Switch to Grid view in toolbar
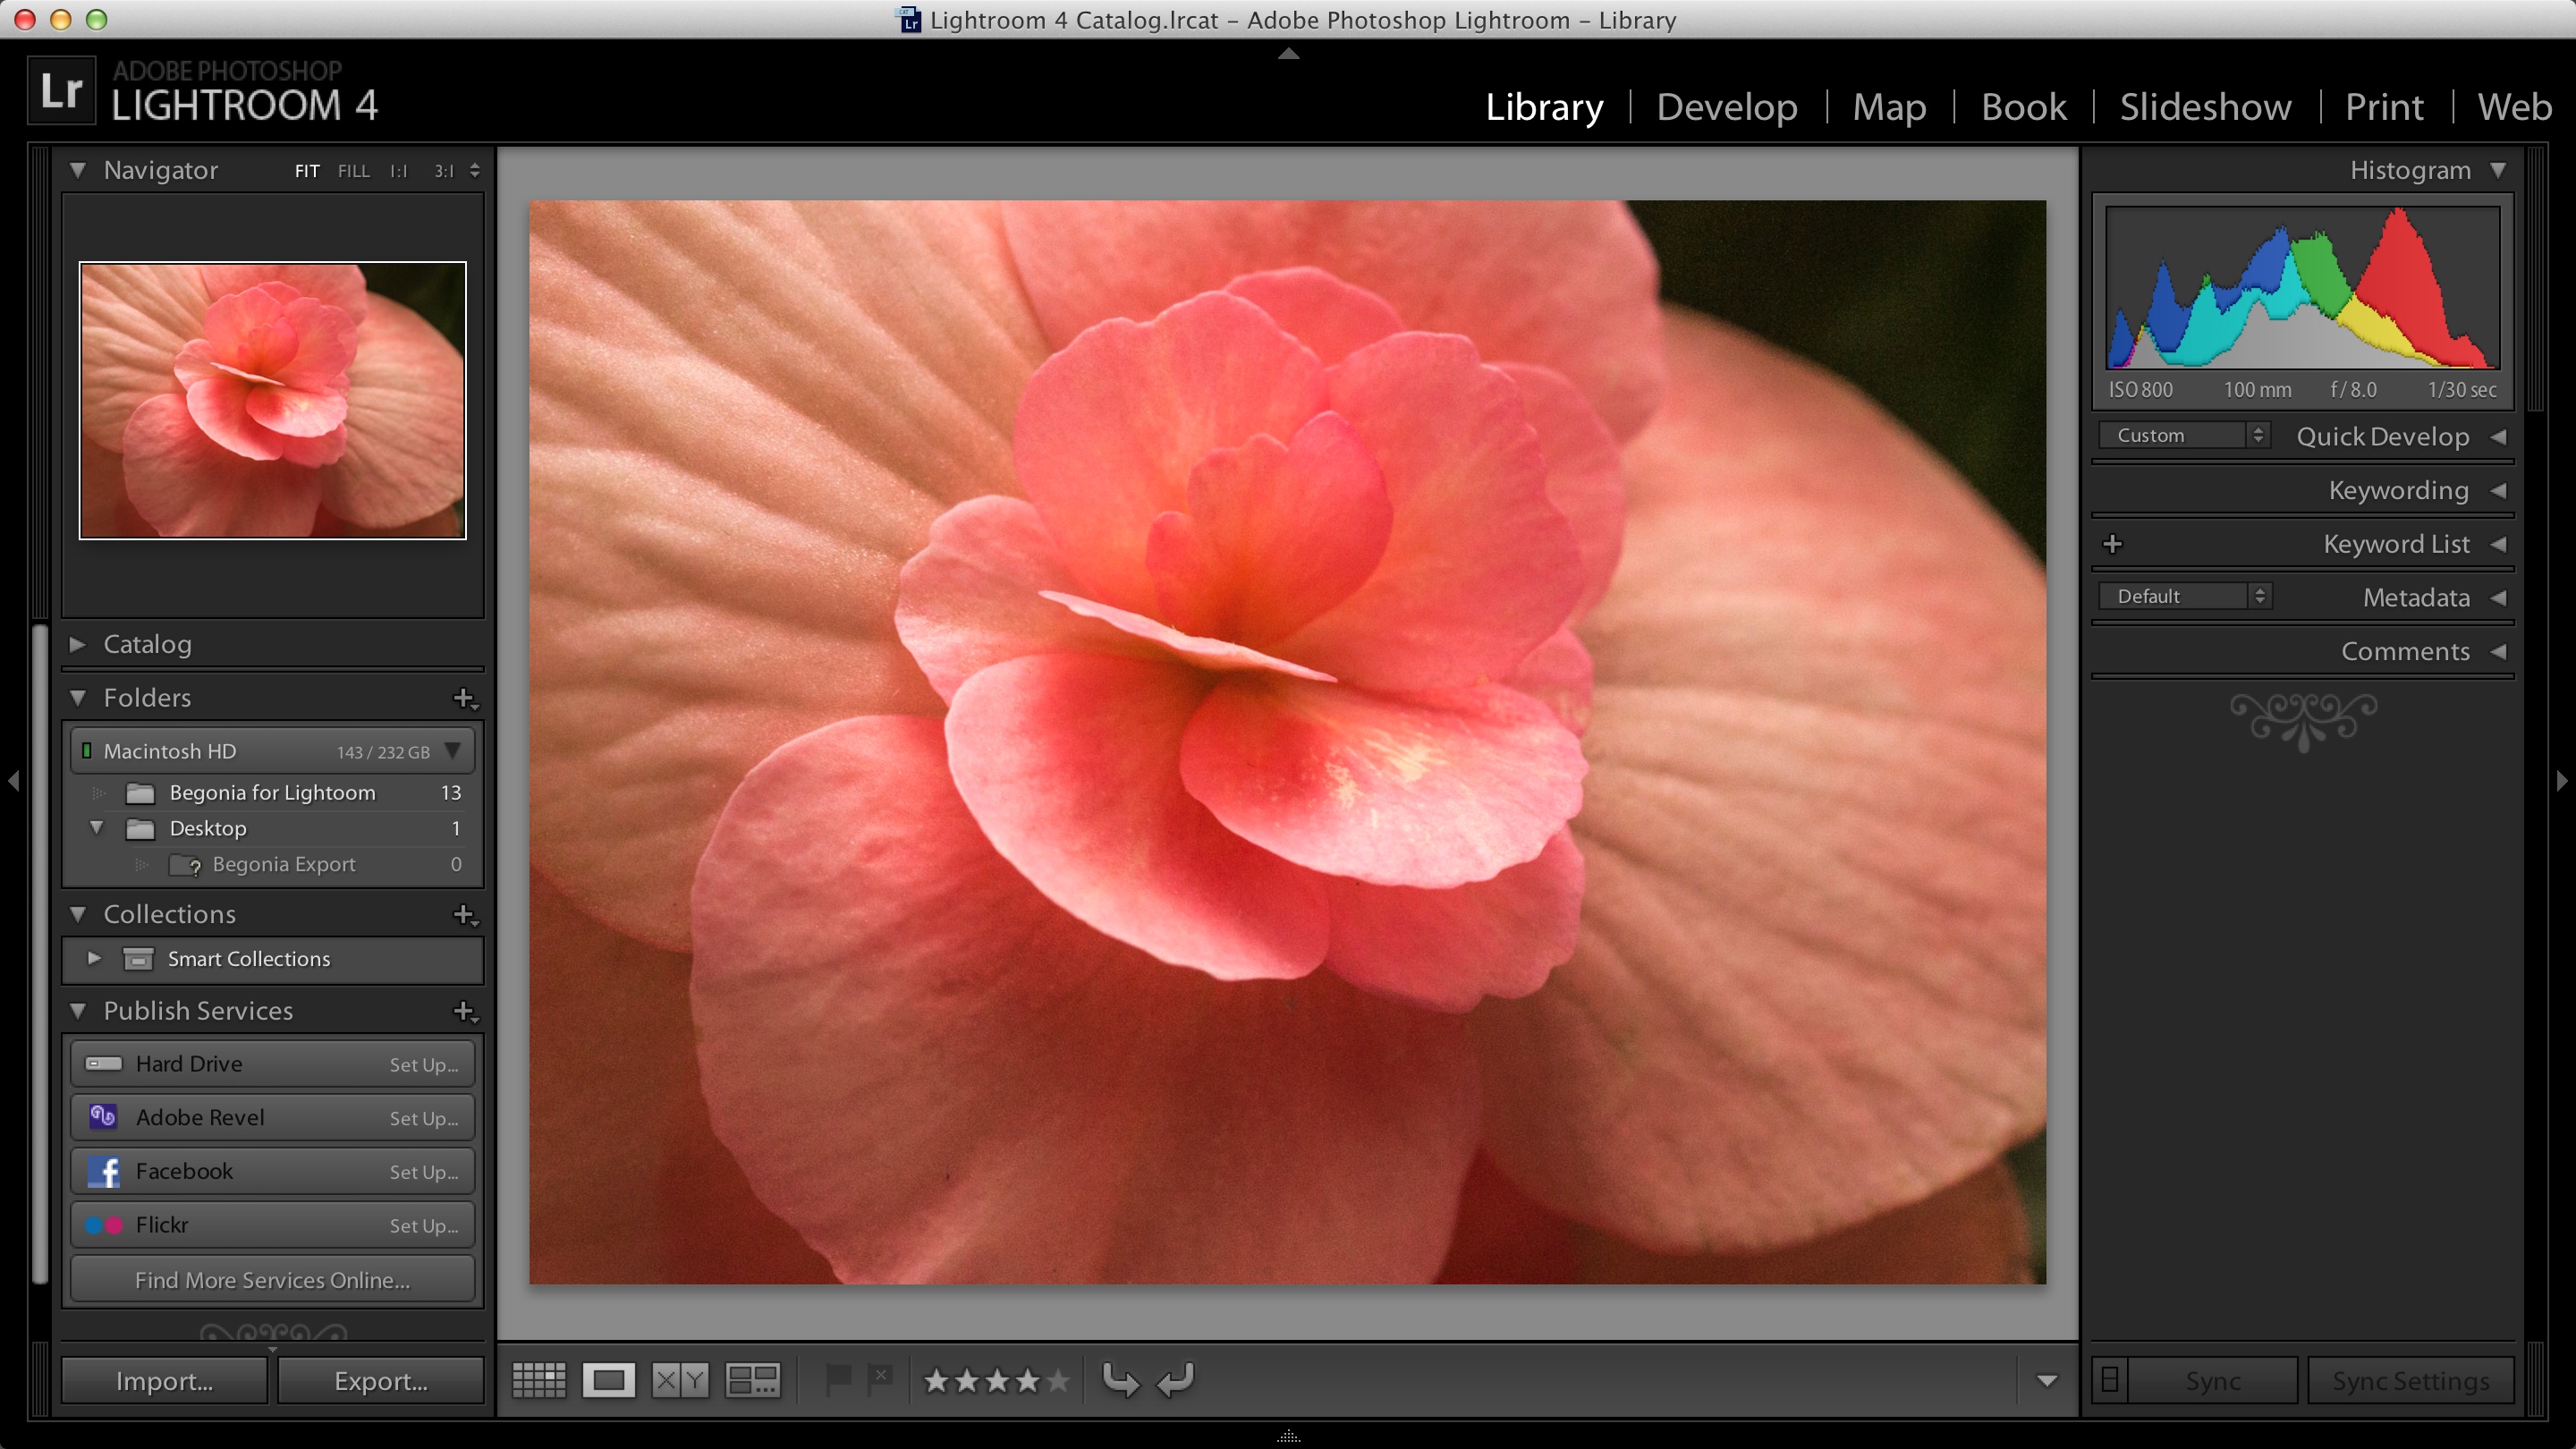Screen dimensions: 2576x1449 coord(539,1380)
